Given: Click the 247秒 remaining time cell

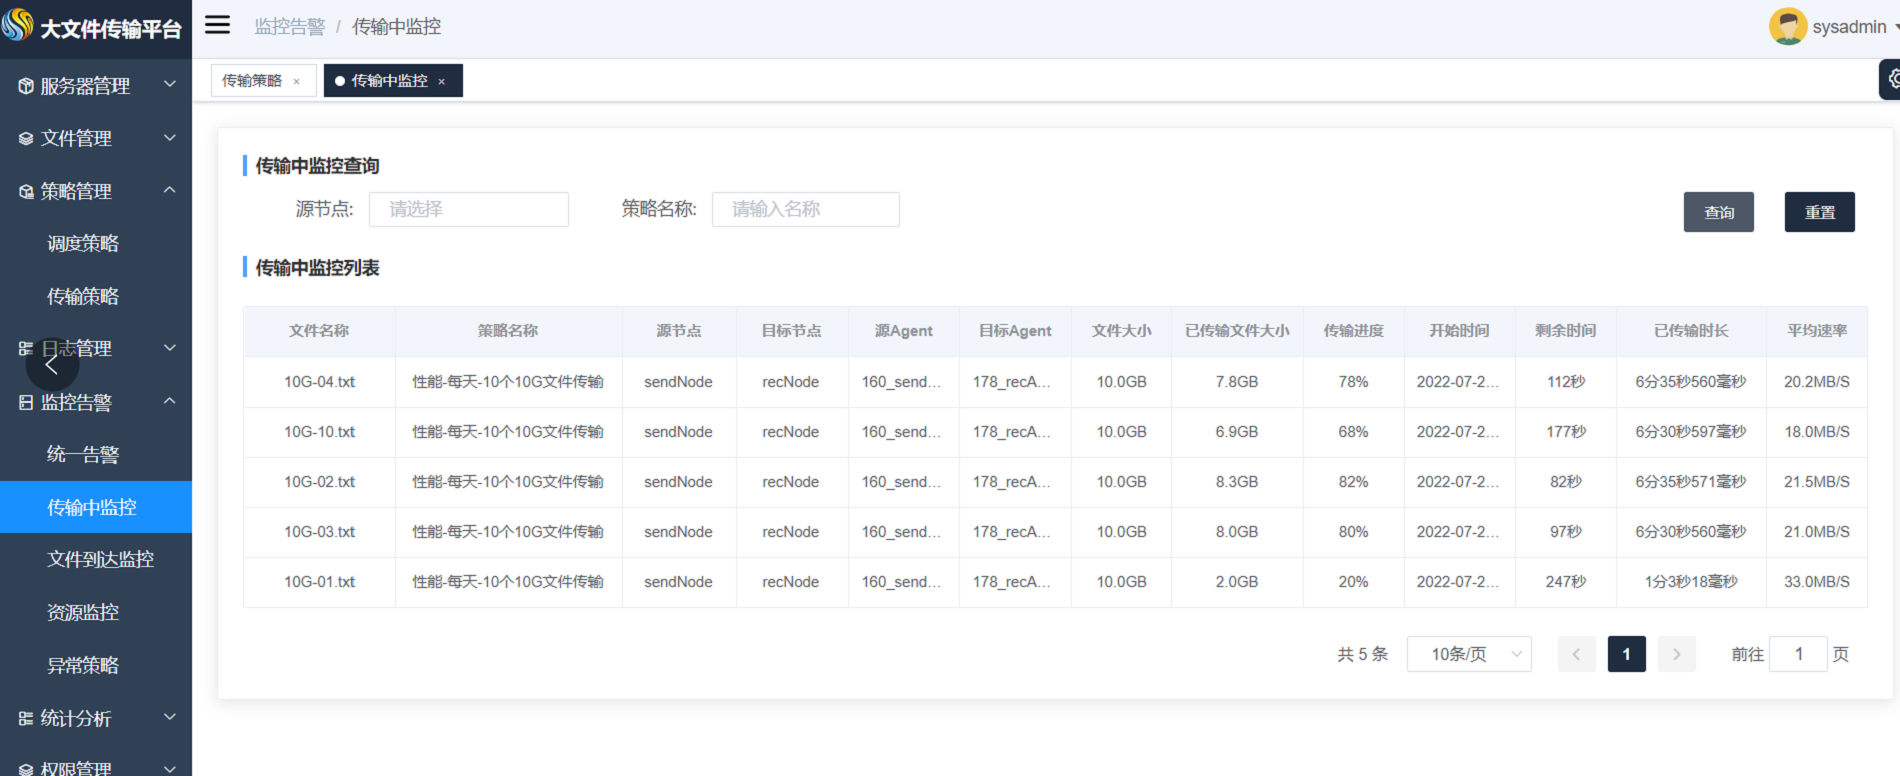Looking at the screenshot, I should [1566, 582].
